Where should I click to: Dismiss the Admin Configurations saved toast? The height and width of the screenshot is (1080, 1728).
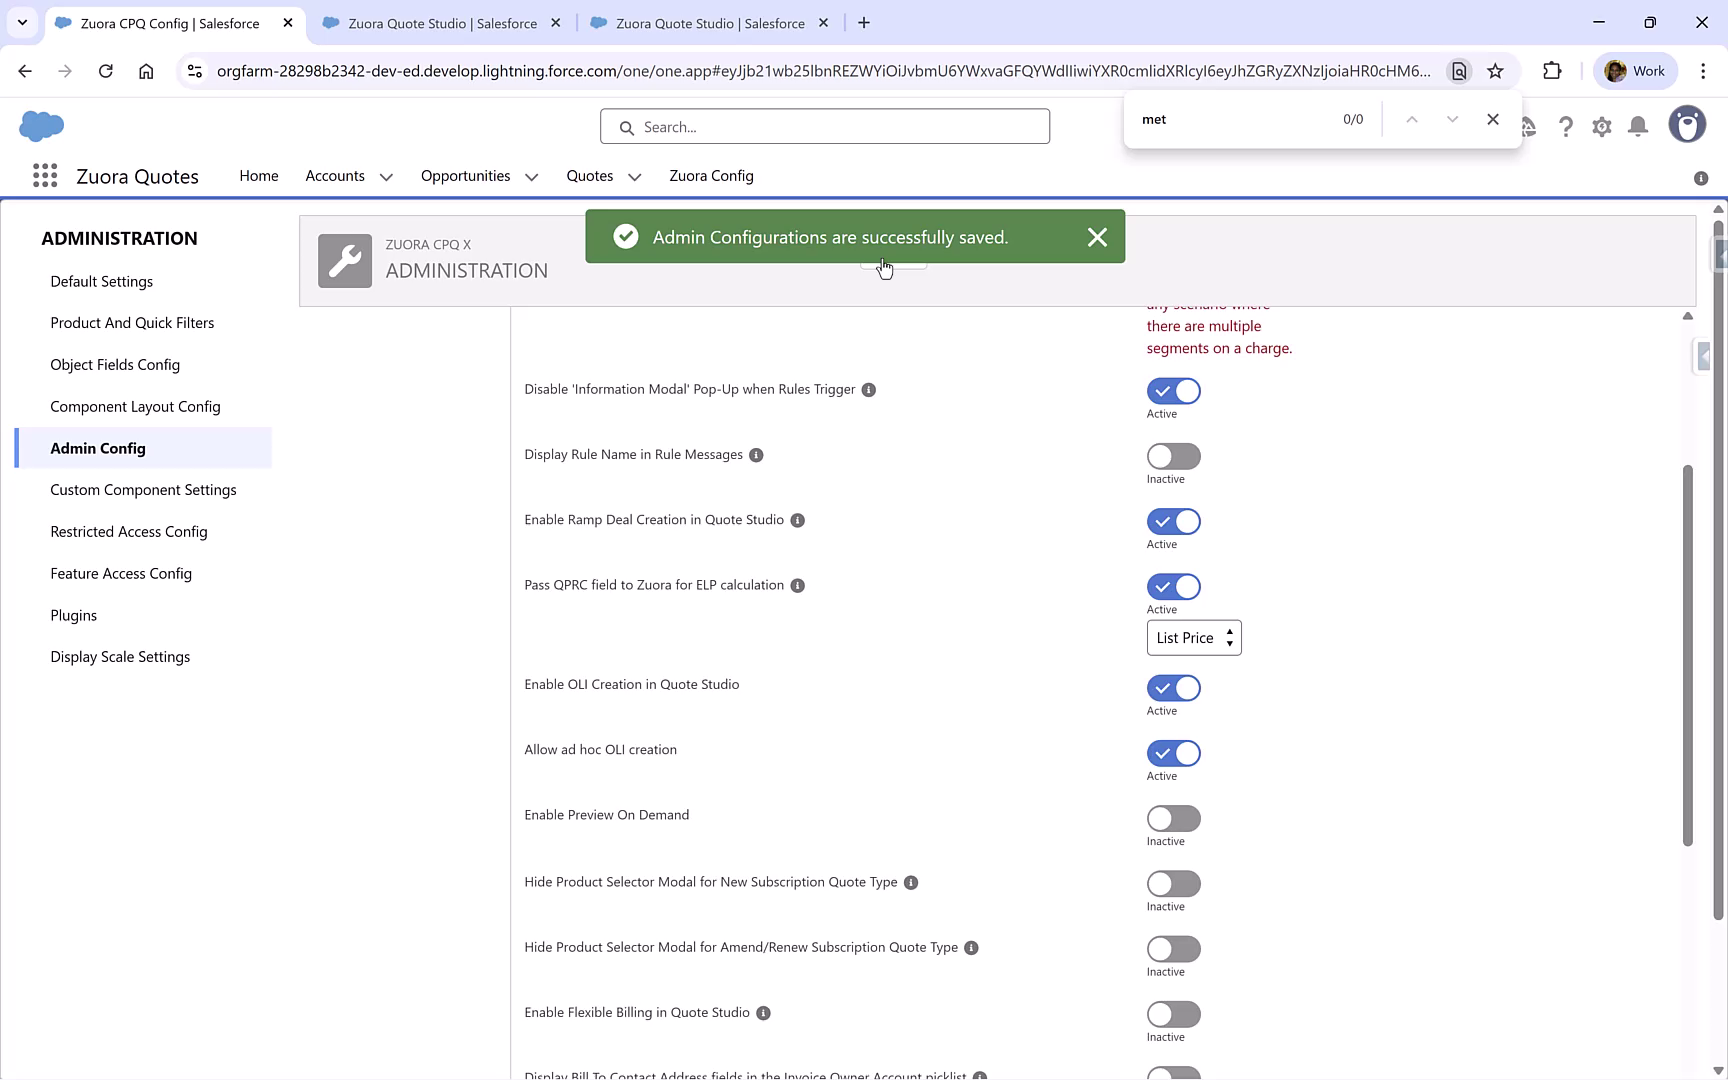[x=1097, y=237]
